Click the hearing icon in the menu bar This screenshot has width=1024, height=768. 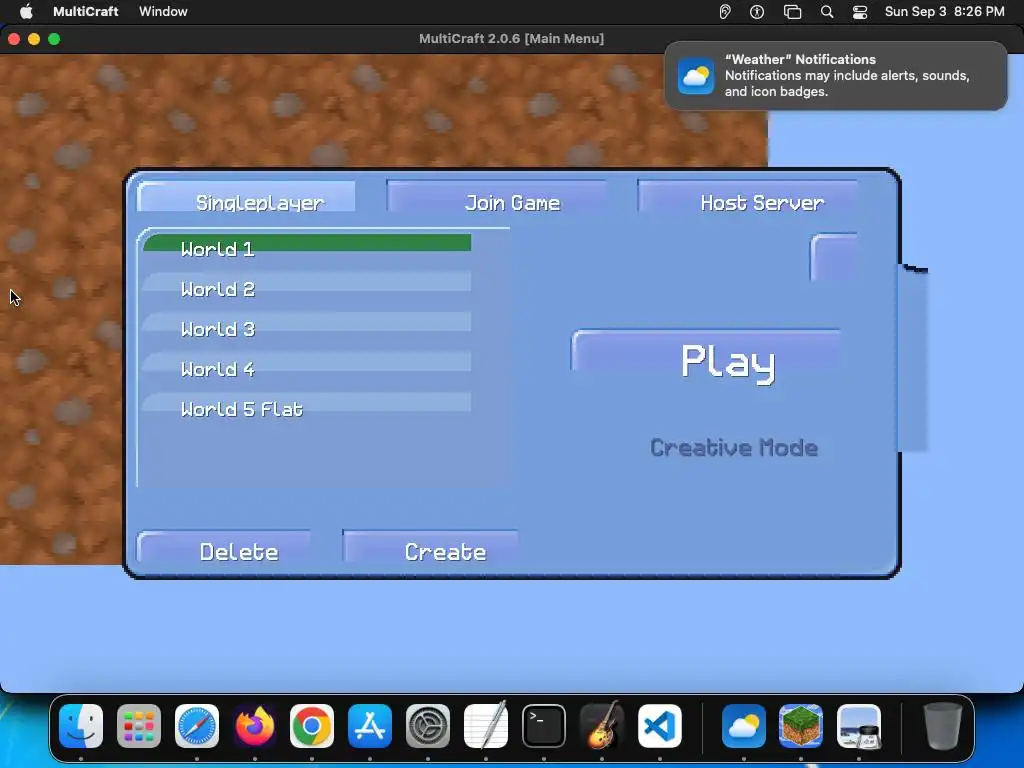[725, 12]
